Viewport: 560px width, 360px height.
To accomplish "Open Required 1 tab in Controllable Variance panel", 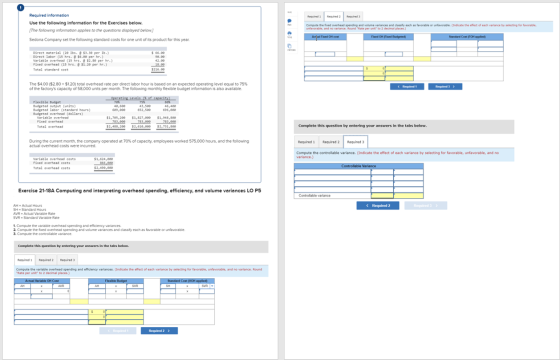I will coord(306,142).
